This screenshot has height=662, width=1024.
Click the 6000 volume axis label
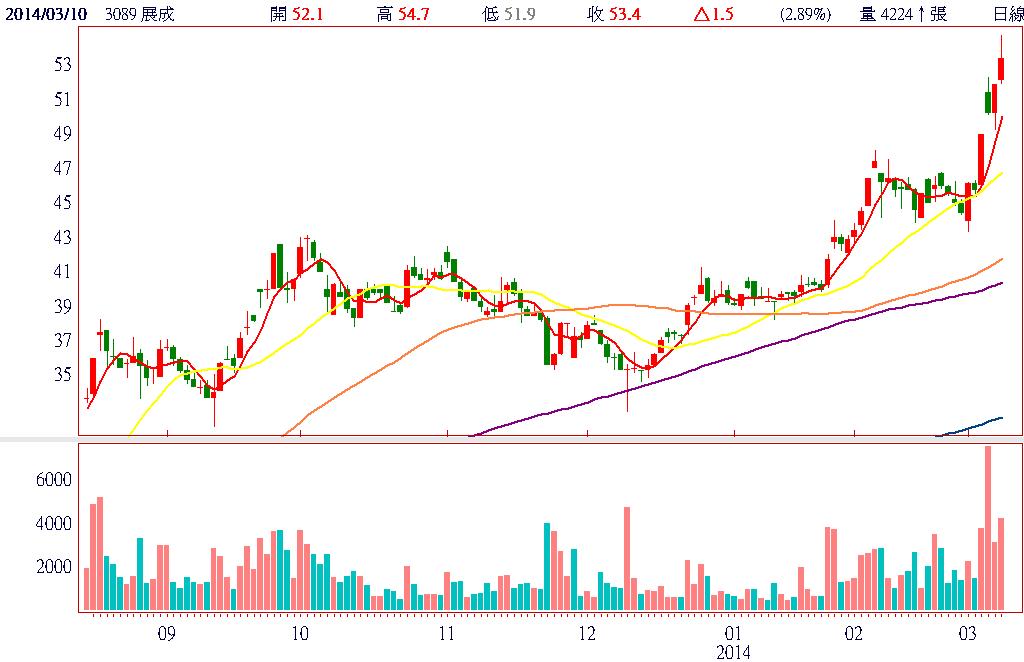pos(52,480)
